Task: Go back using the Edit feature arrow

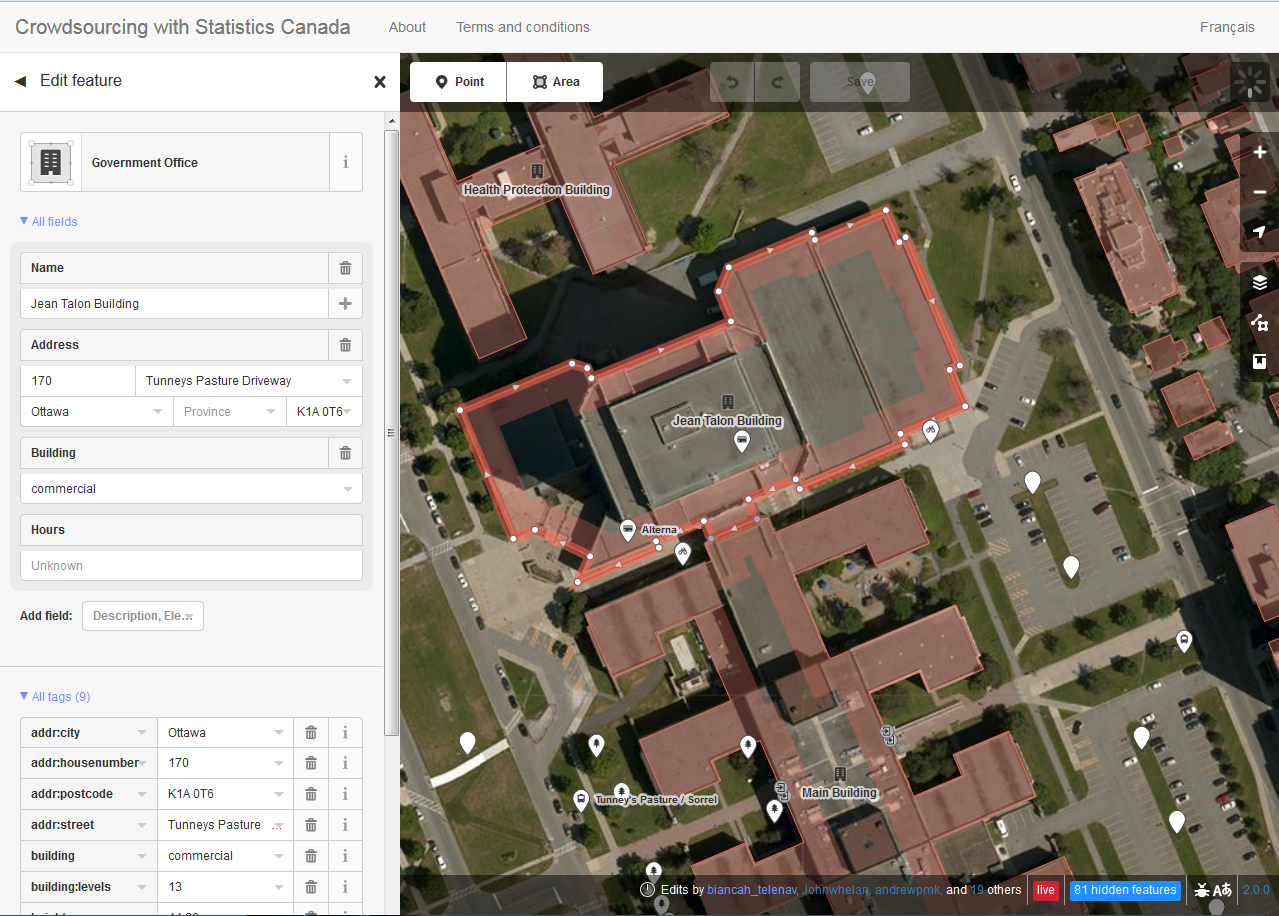Action: (x=20, y=81)
